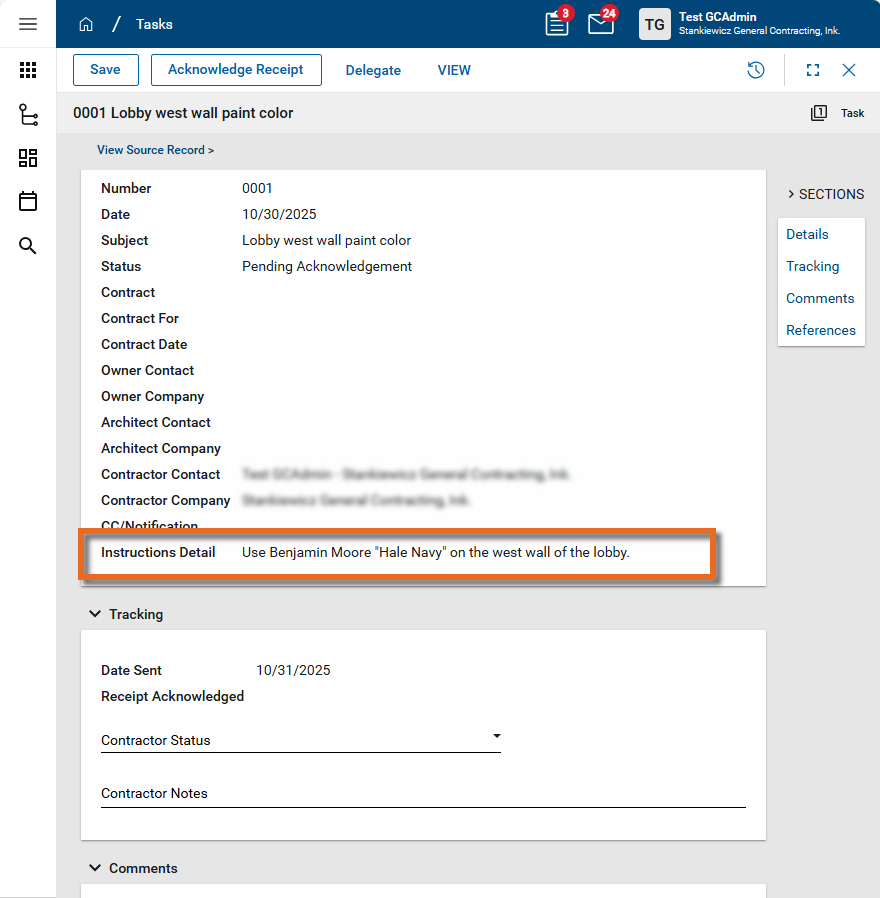Click the Save button

(105, 70)
